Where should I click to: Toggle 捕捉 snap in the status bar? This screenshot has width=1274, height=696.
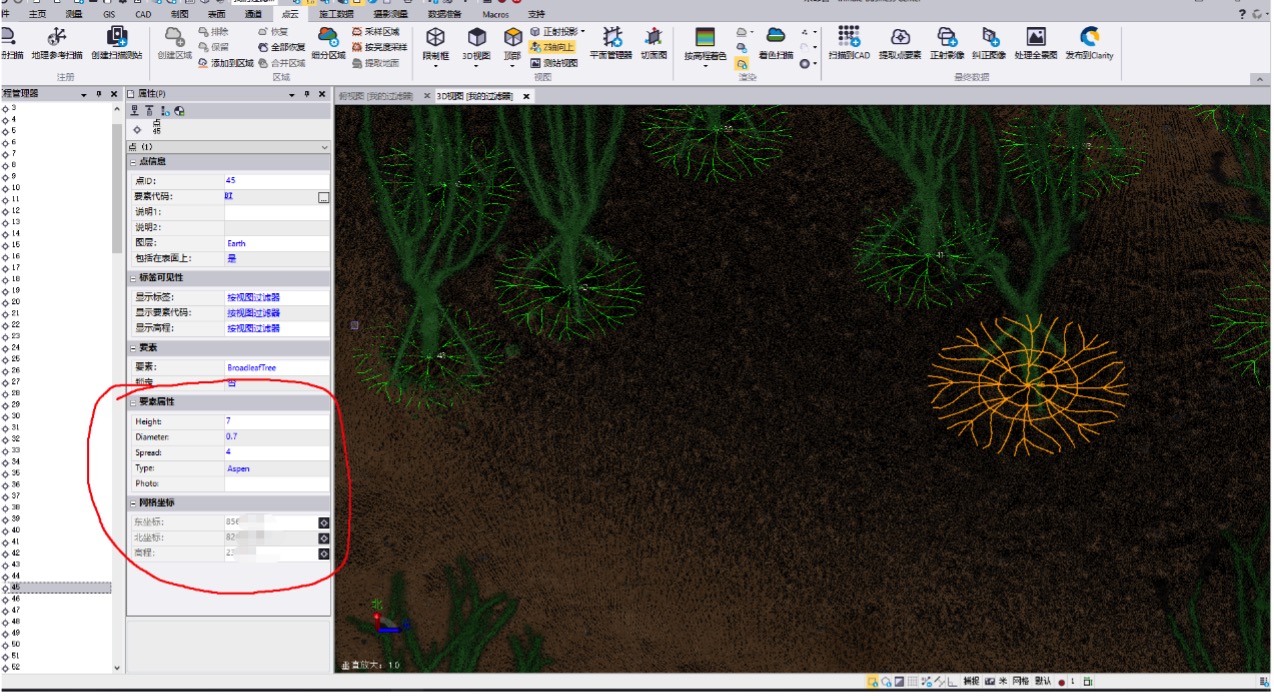(x=971, y=681)
